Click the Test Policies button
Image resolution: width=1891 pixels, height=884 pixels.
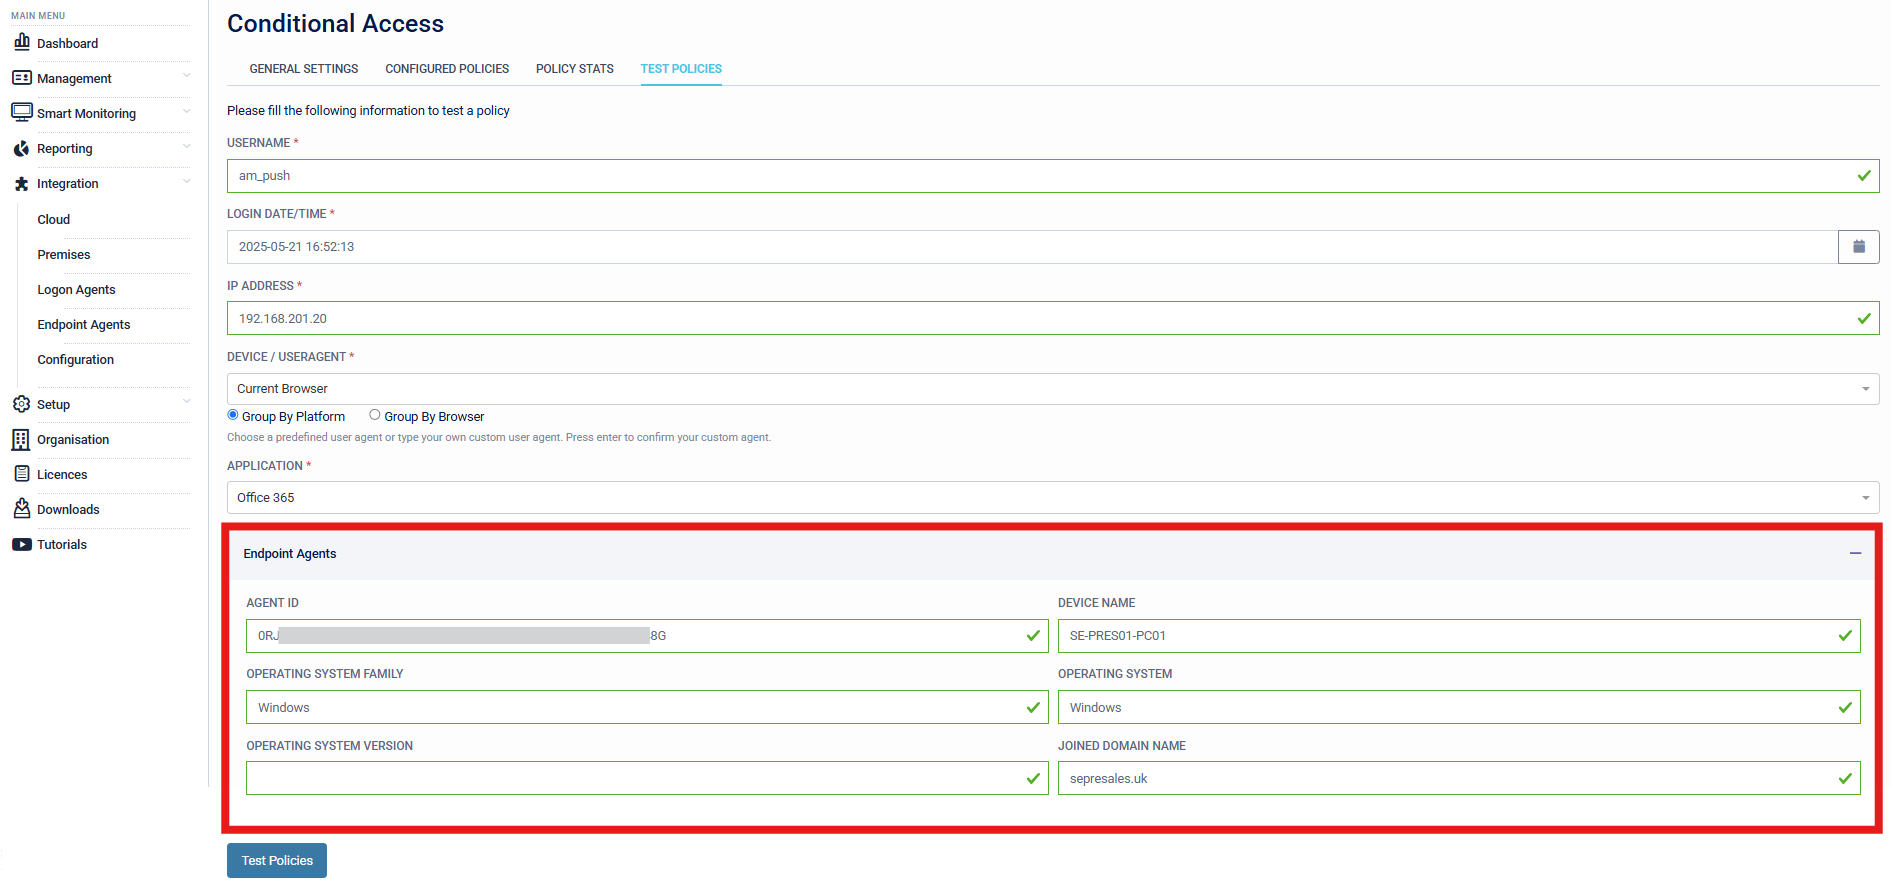pyautogui.click(x=277, y=860)
